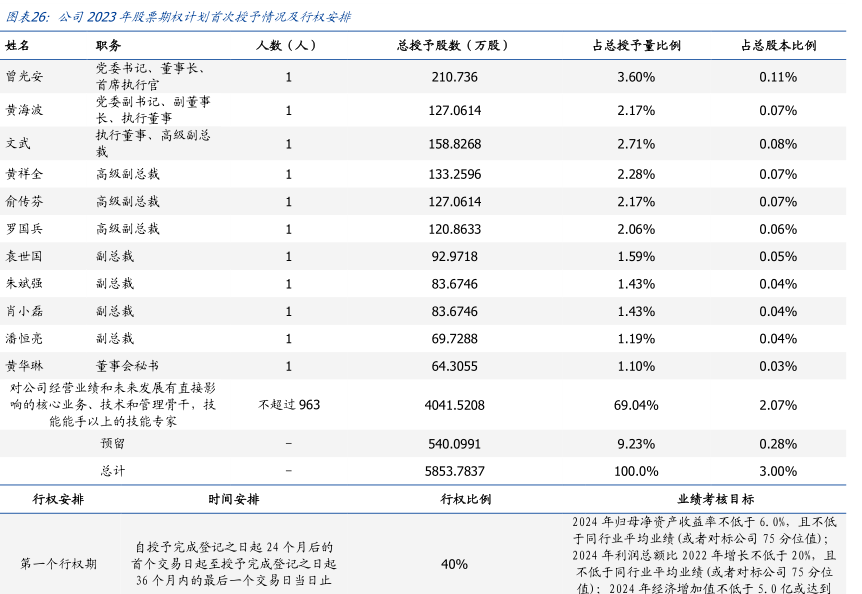
Task: Select the 占总股本比例 column header
Action: coord(778,46)
